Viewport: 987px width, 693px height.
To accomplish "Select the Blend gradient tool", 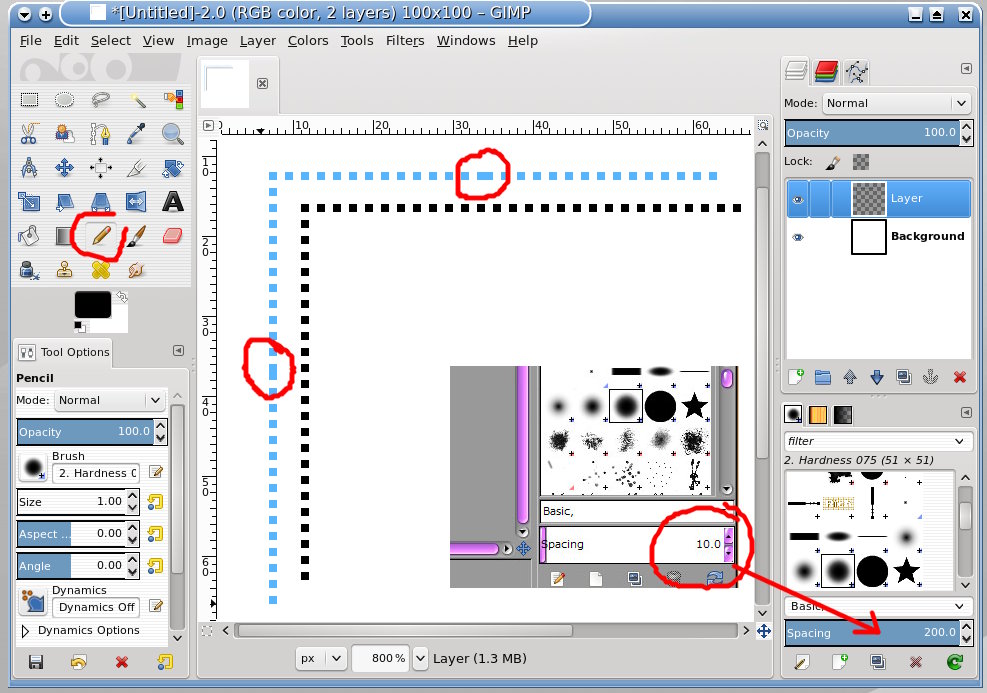I will [x=64, y=236].
